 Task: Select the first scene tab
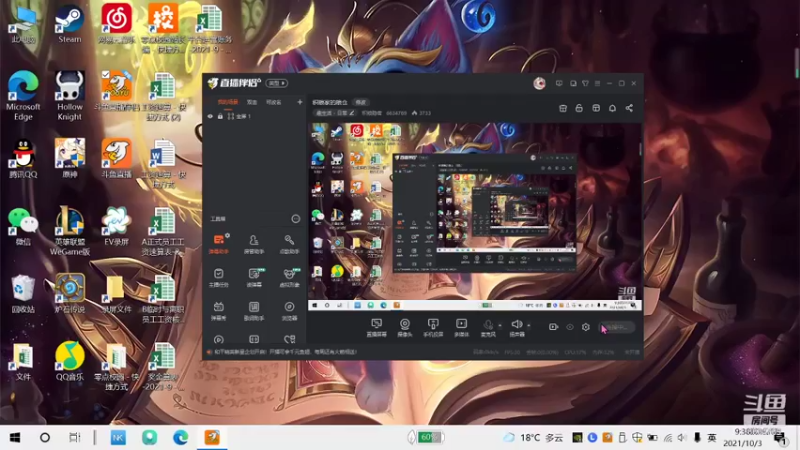(228, 102)
